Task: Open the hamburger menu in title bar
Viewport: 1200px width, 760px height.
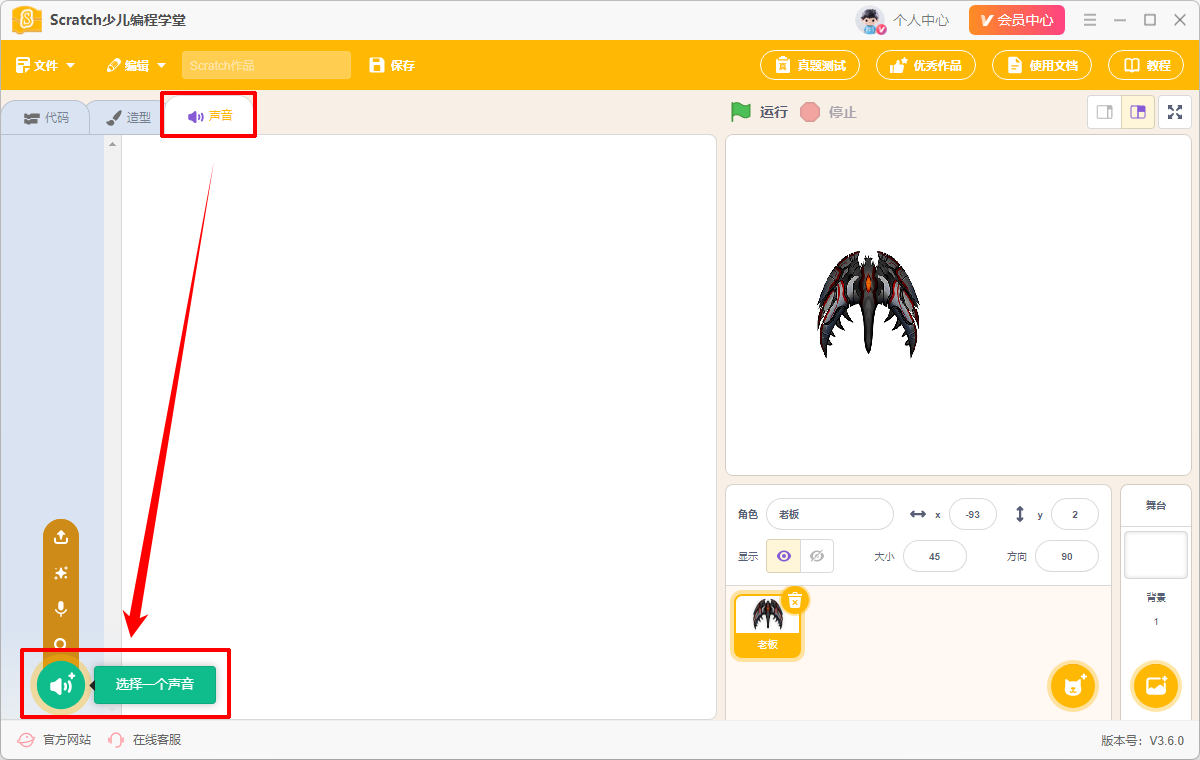Action: (x=1090, y=20)
